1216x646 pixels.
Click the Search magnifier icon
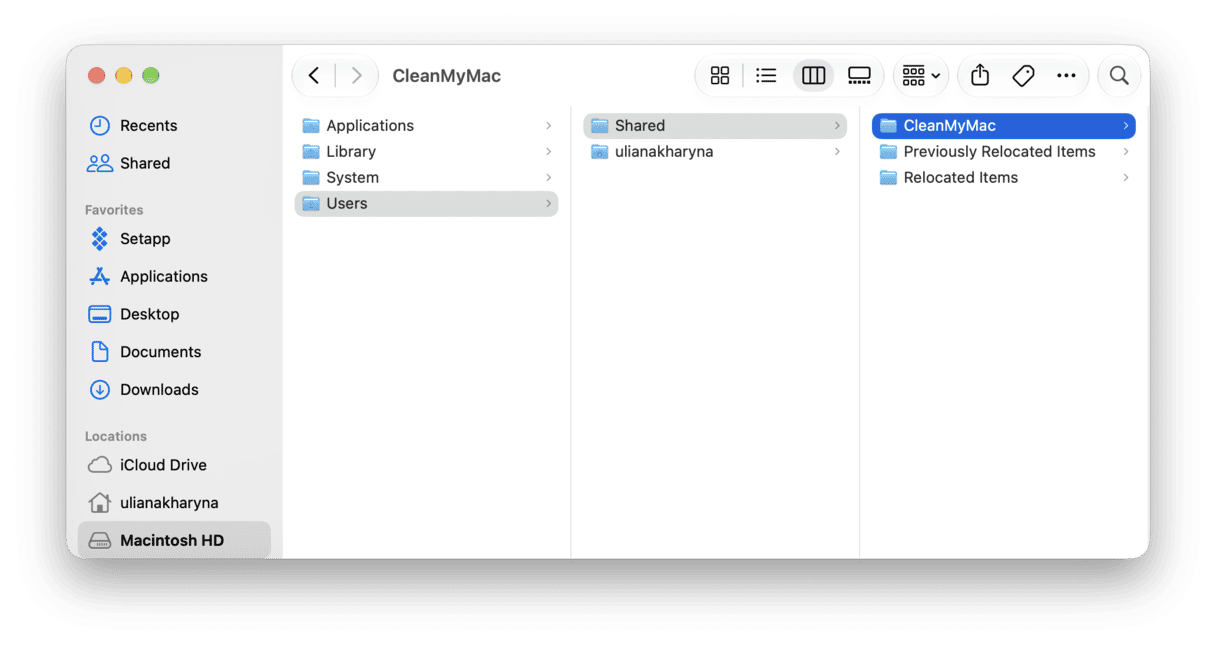click(1119, 76)
